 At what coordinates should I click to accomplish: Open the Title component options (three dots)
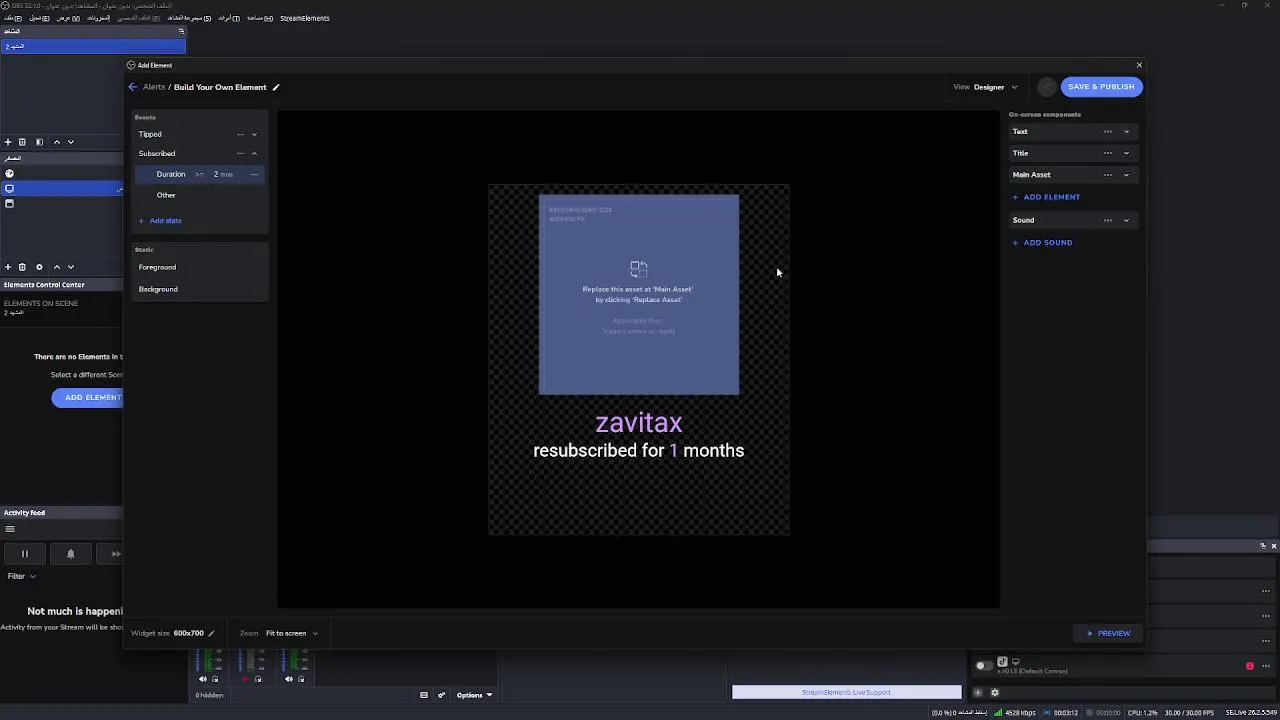[x=1107, y=153]
